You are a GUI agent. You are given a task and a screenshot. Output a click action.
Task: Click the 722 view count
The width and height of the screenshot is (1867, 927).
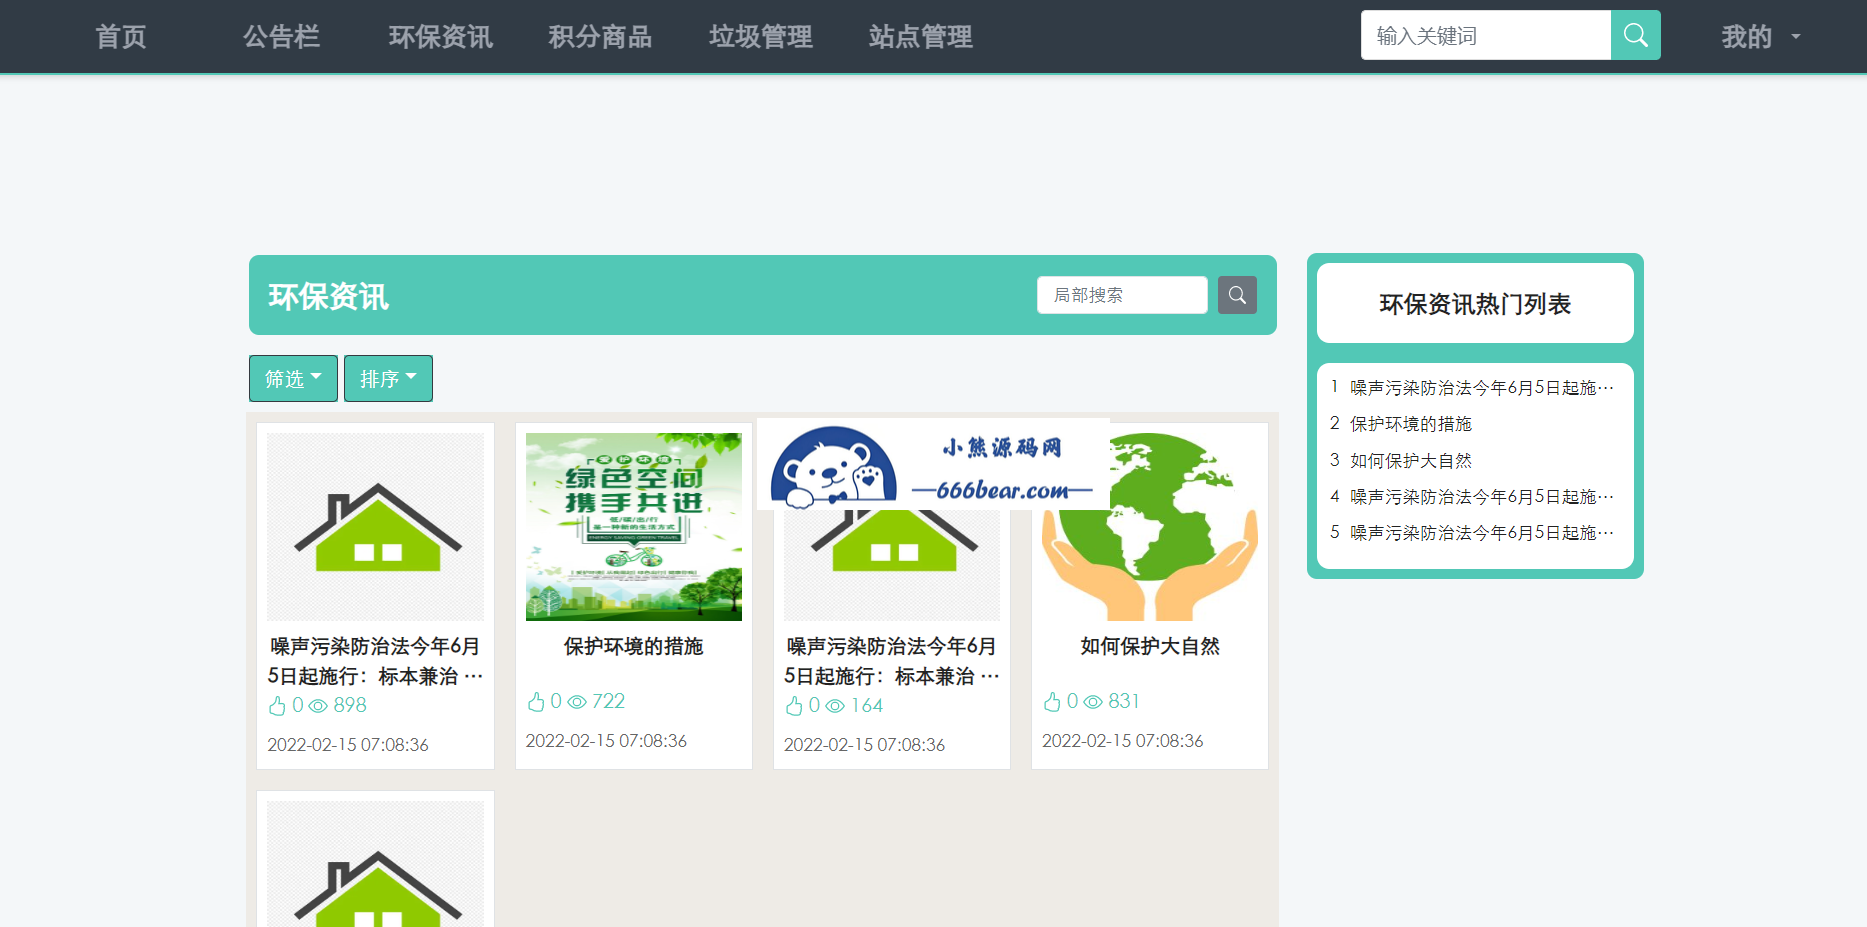pyautogui.click(x=608, y=702)
